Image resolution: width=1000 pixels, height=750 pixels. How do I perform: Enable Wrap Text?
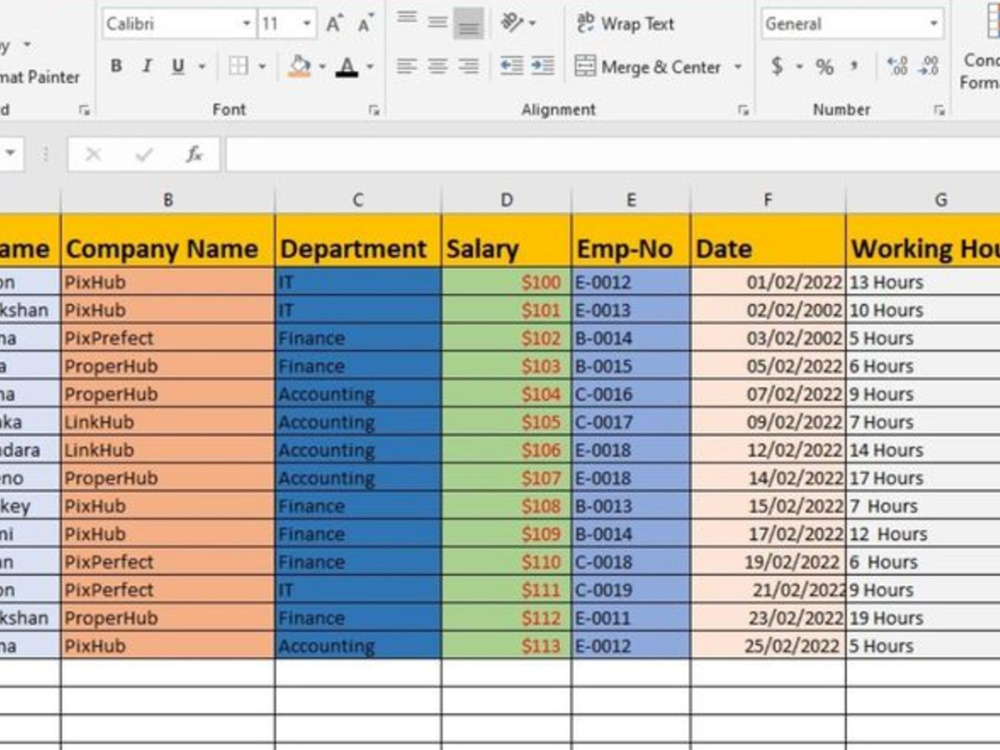coord(625,24)
